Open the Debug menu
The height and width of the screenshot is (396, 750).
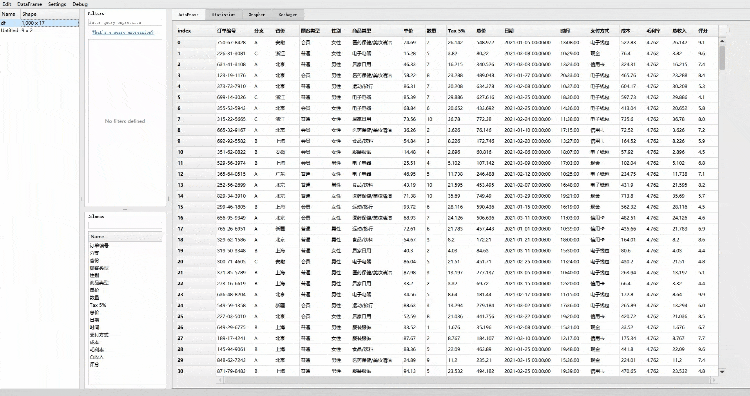pyautogui.click(x=80, y=4)
